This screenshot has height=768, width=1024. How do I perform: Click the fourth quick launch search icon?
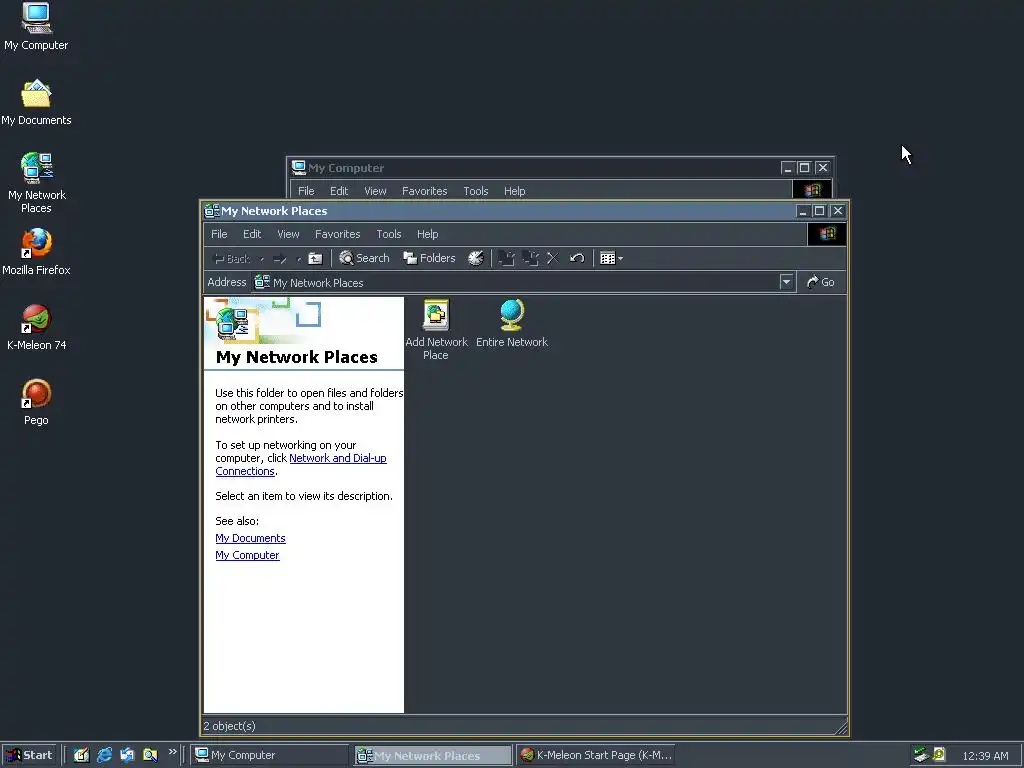pyautogui.click(x=150, y=755)
